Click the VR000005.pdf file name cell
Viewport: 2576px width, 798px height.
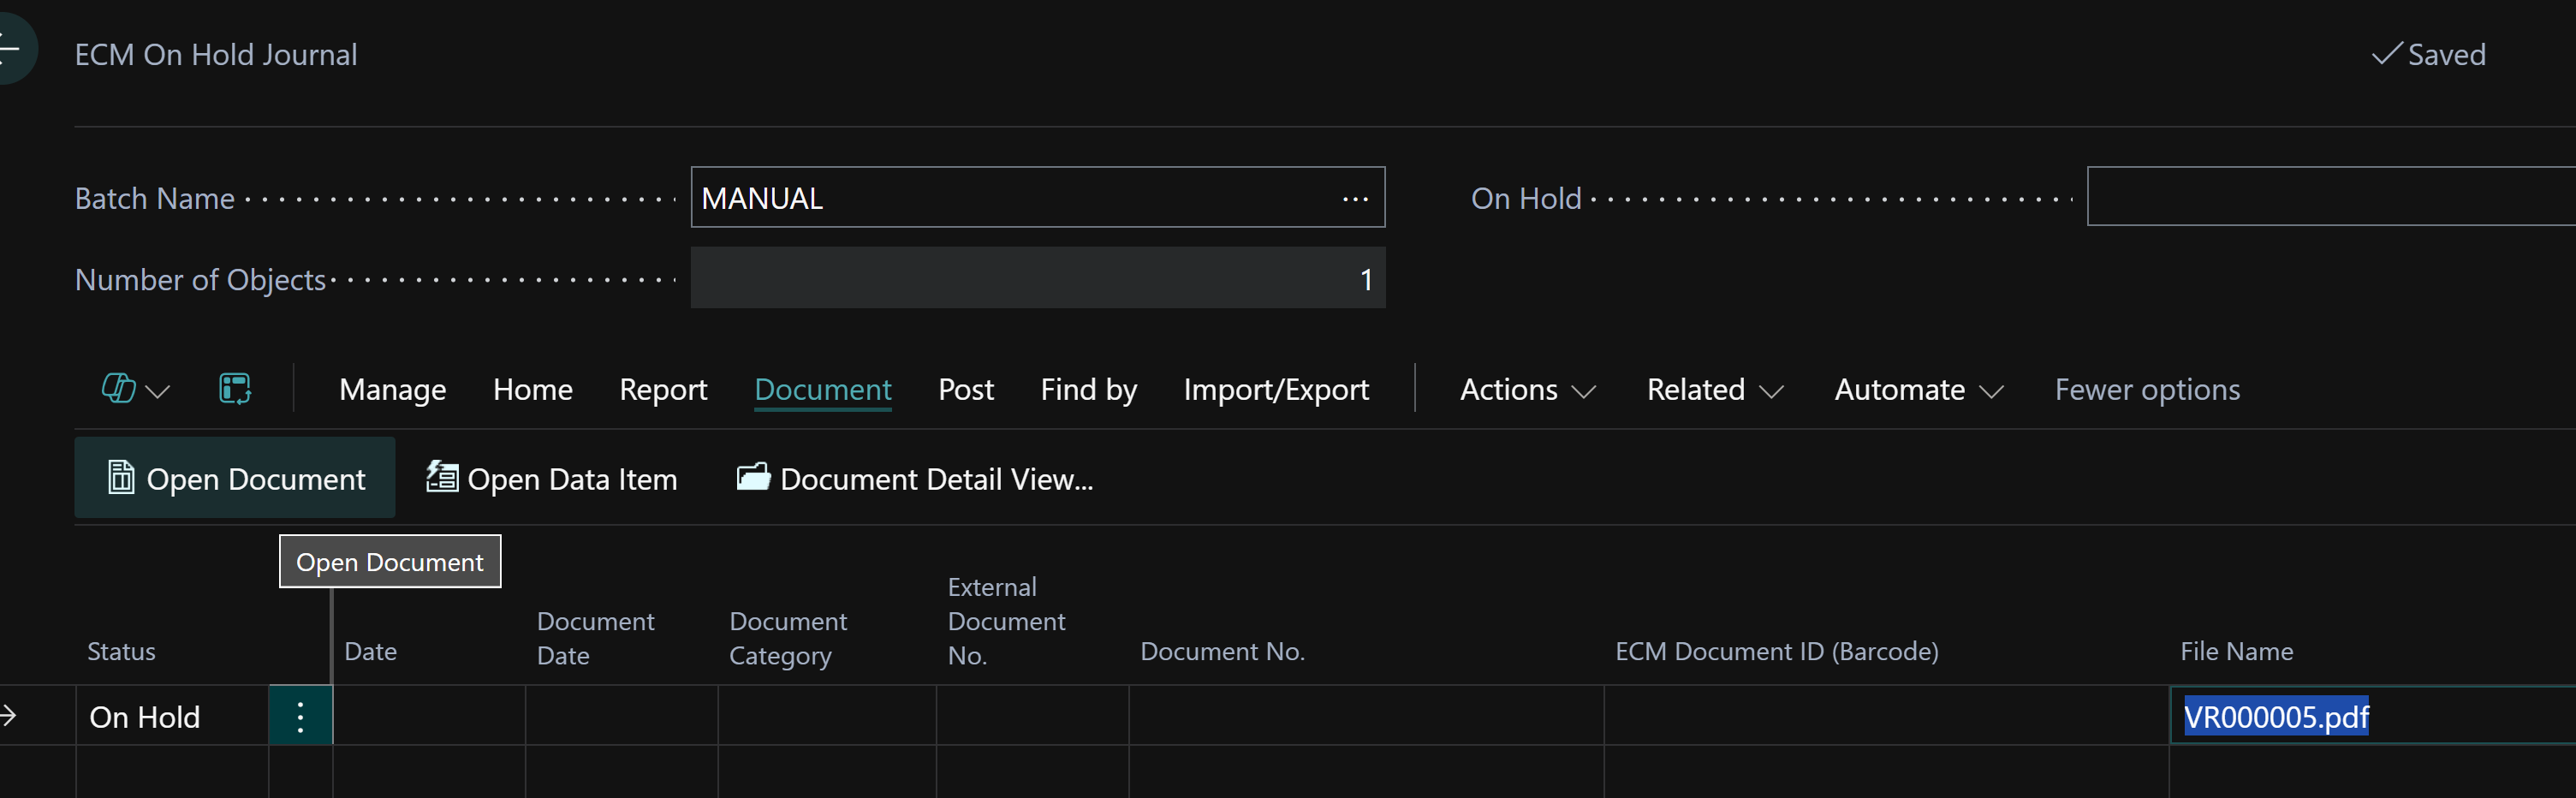coord(2372,716)
